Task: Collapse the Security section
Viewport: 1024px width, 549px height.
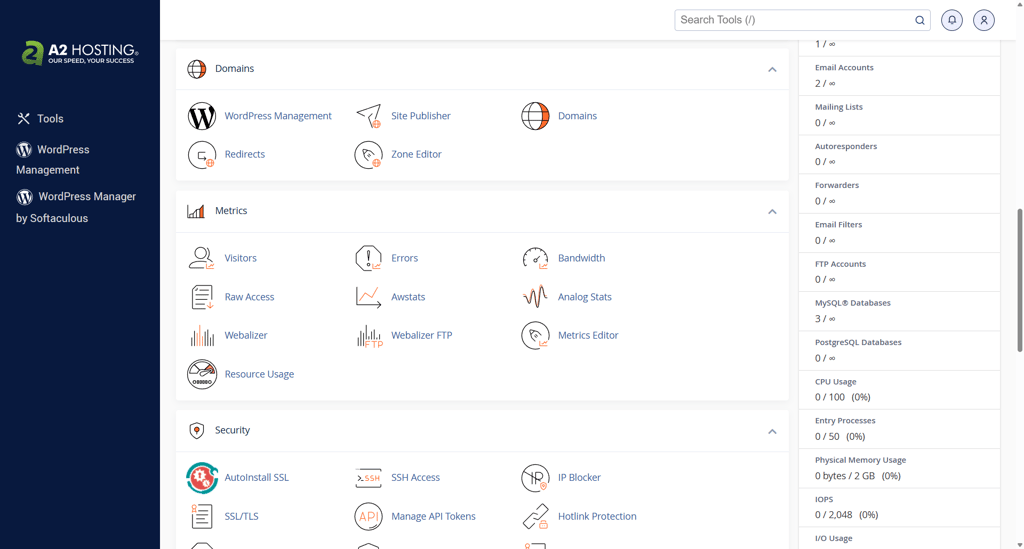Action: click(x=772, y=431)
